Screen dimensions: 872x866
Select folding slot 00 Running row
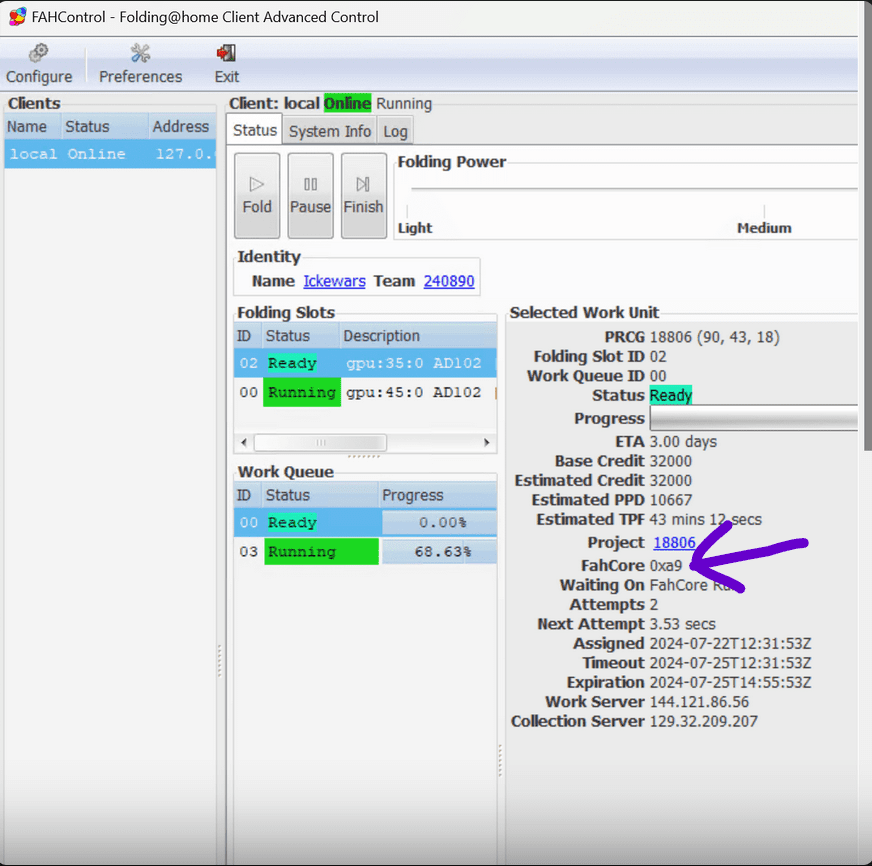click(x=365, y=392)
